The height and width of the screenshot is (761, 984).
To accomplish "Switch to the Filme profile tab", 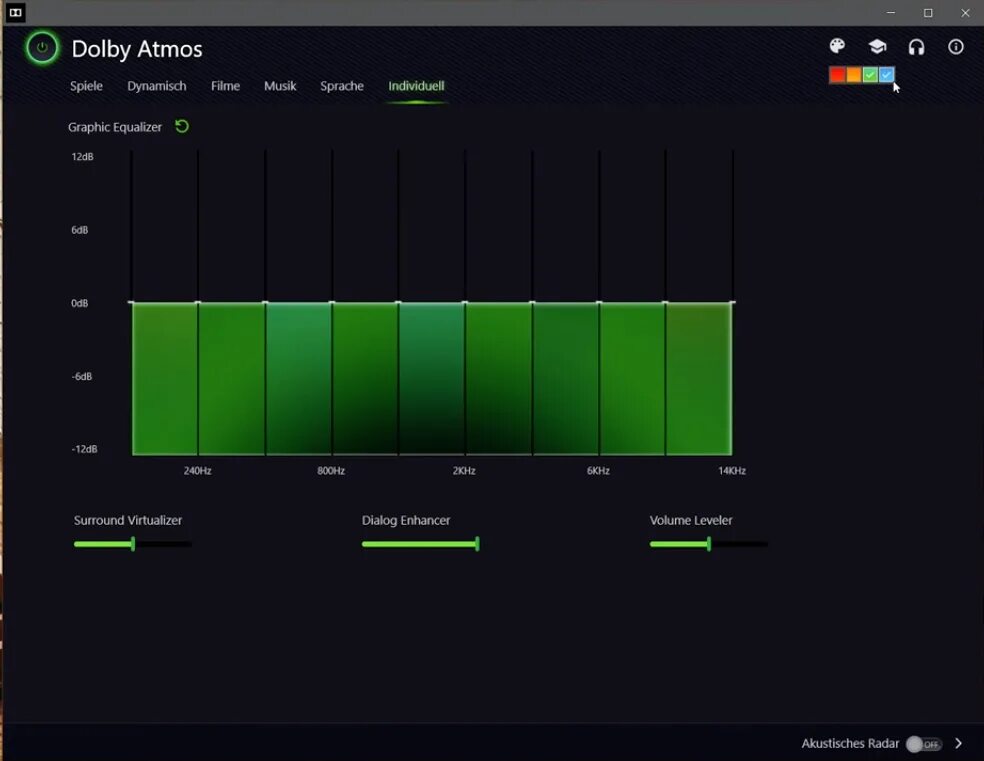I will 225,86.
